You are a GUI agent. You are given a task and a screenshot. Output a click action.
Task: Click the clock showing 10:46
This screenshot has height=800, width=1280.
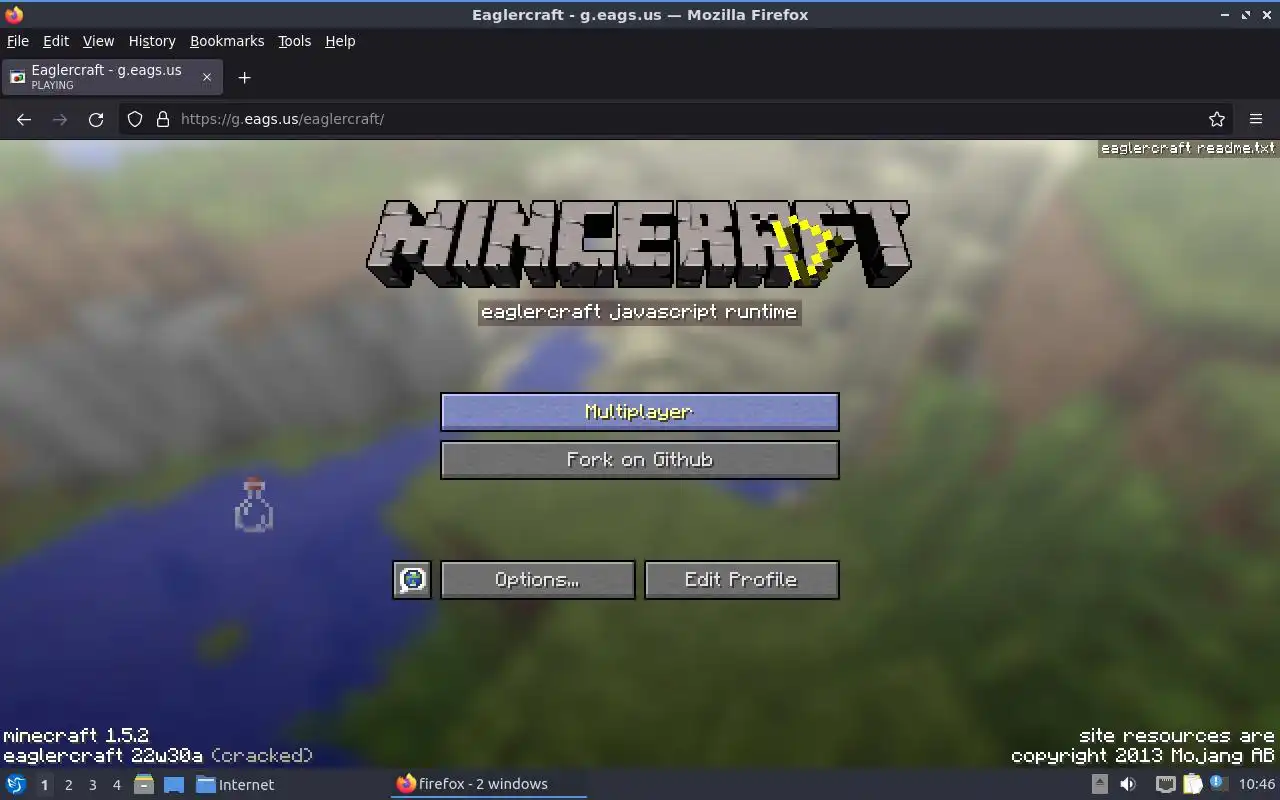click(1257, 785)
